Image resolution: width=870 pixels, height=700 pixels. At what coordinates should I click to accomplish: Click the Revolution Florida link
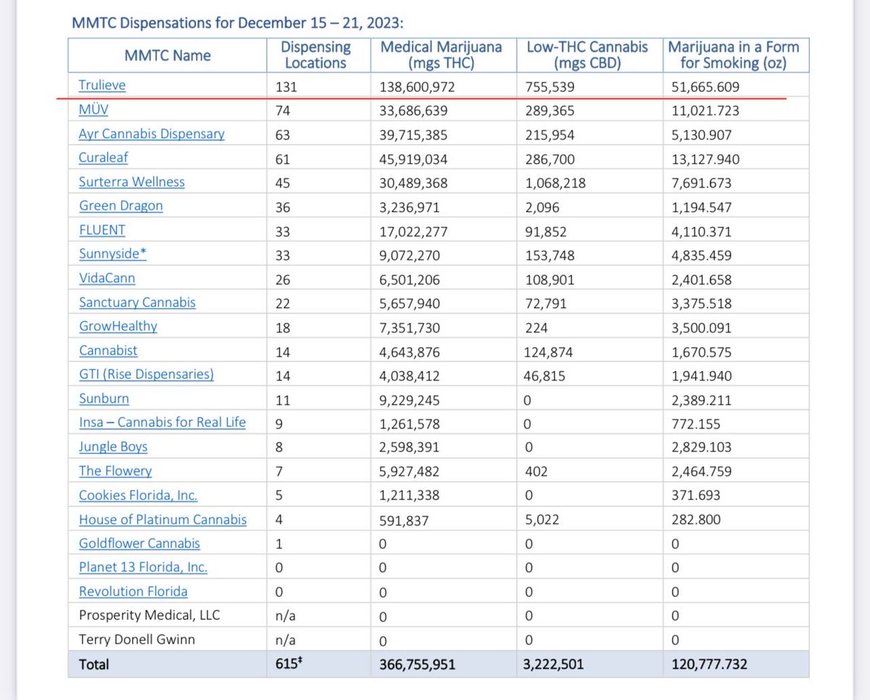point(133,592)
